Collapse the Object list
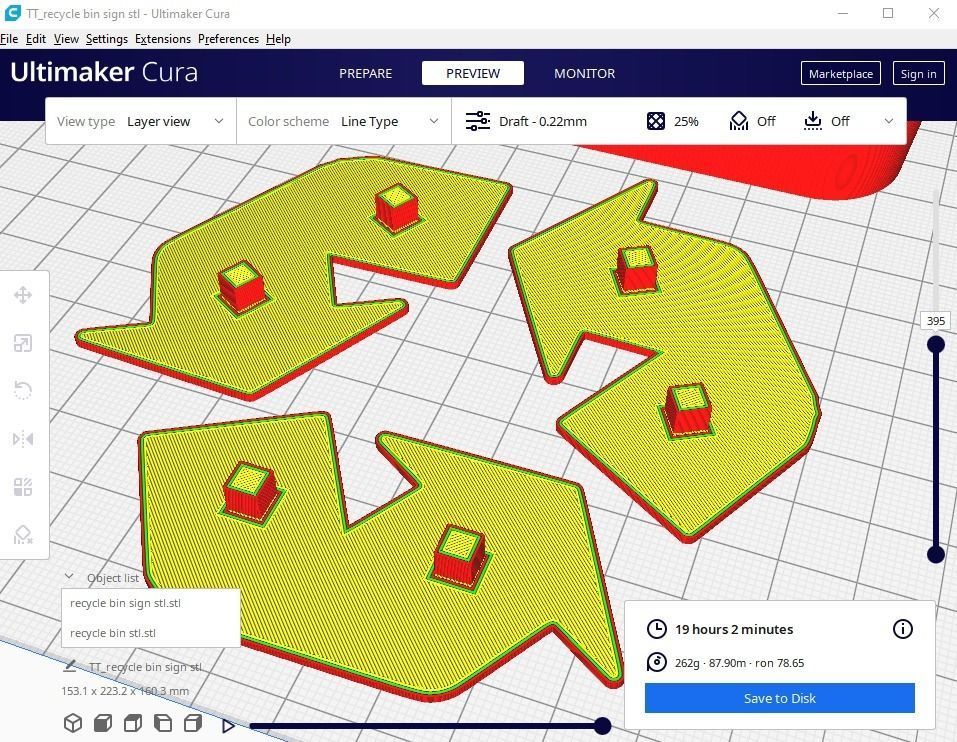Viewport: 957px width, 742px height. tap(69, 577)
